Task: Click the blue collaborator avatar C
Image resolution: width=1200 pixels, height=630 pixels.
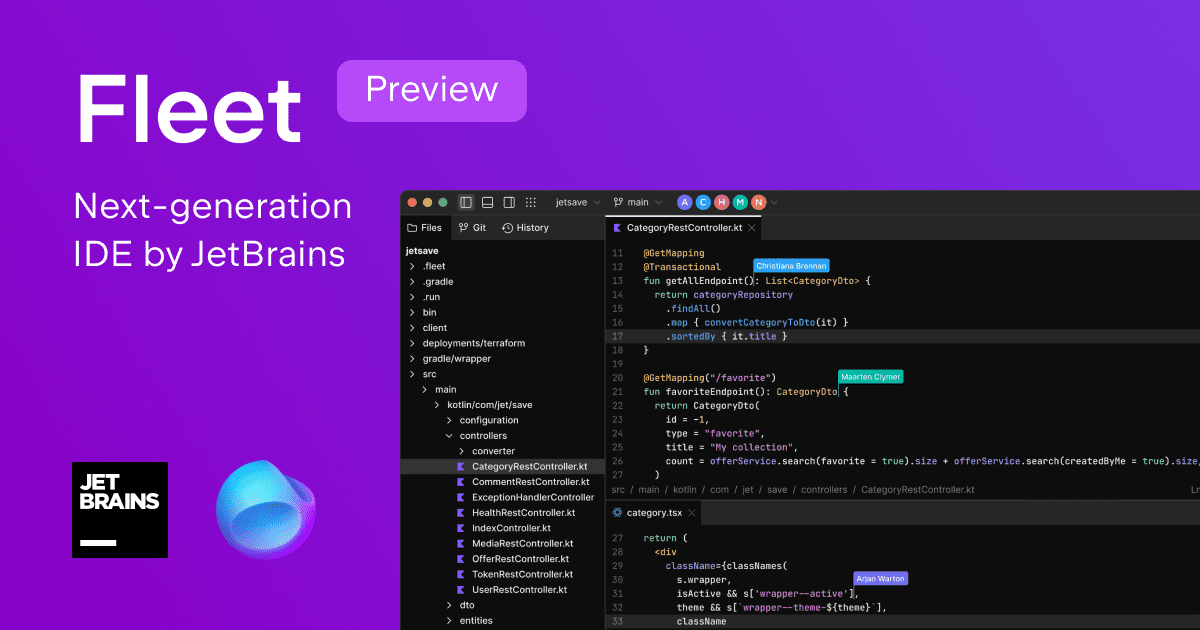Action: pos(703,202)
